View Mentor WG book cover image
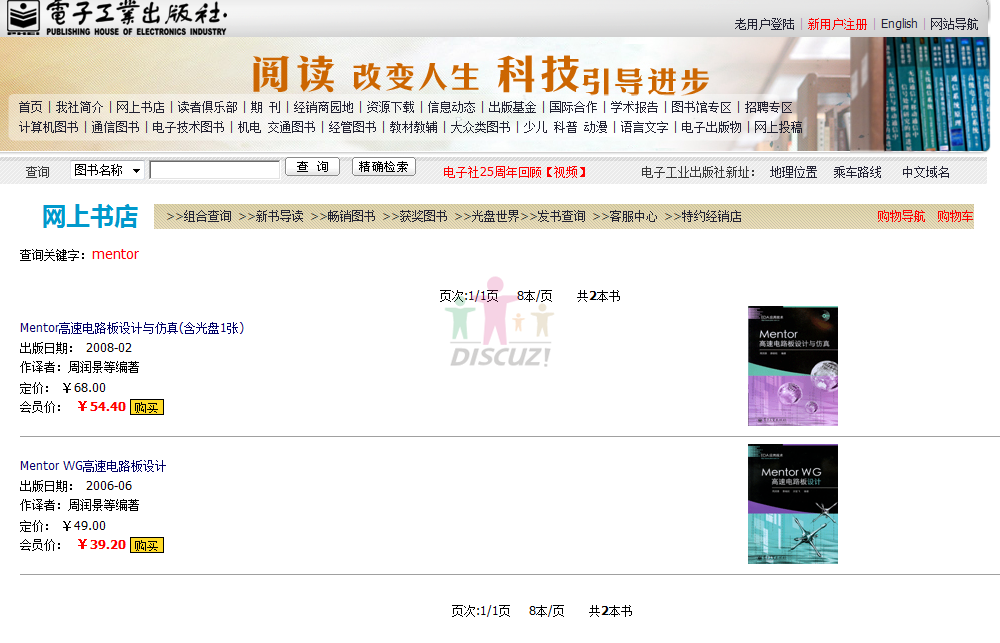This screenshot has height=643, width=1000. pyautogui.click(x=793, y=504)
